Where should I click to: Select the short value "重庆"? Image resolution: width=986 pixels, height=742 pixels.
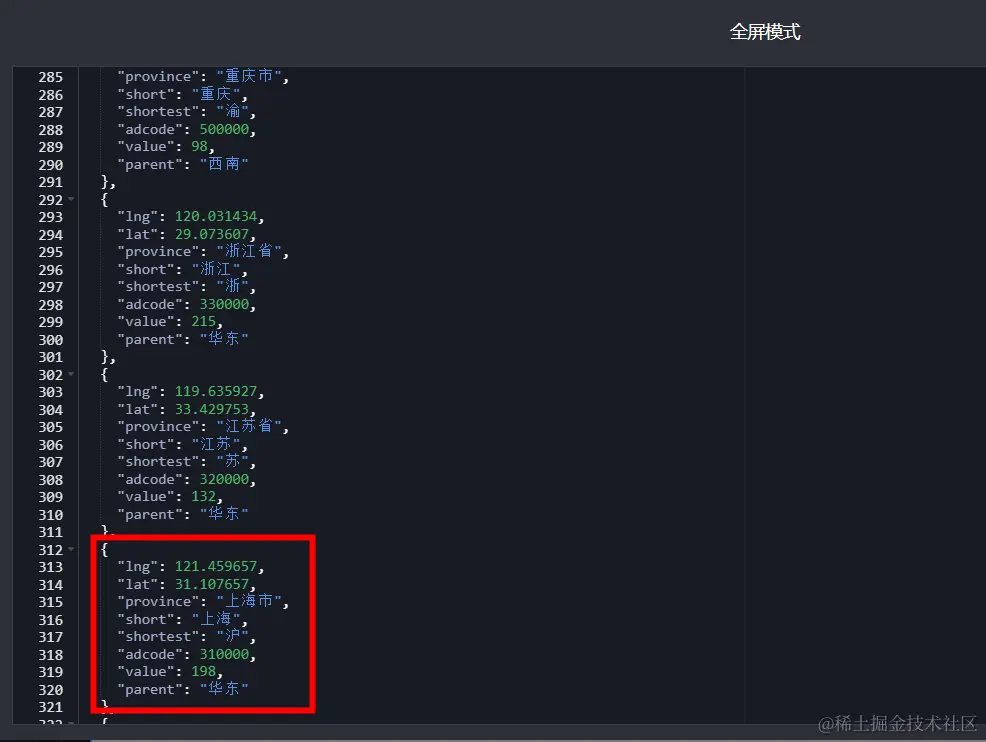pyautogui.click(x=216, y=94)
